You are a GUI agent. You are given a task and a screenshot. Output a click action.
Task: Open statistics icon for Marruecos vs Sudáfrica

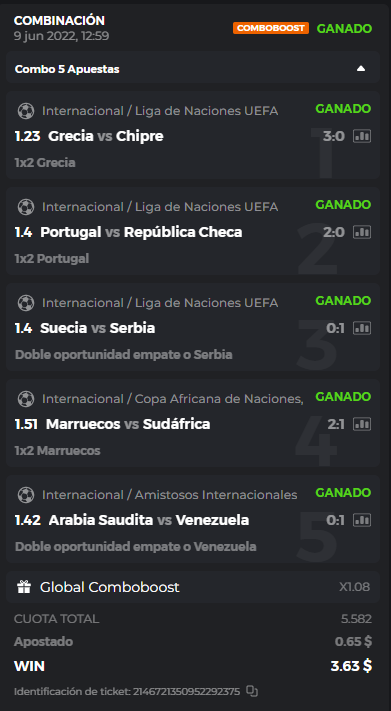tap(362, 424)
